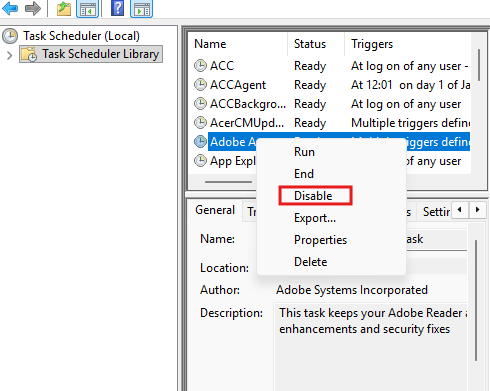Image resolution: width=490 pixels, height=391 pixels.
Task: Click ACC's 'At log on of any user -' trigger
Action: [410, 66]
